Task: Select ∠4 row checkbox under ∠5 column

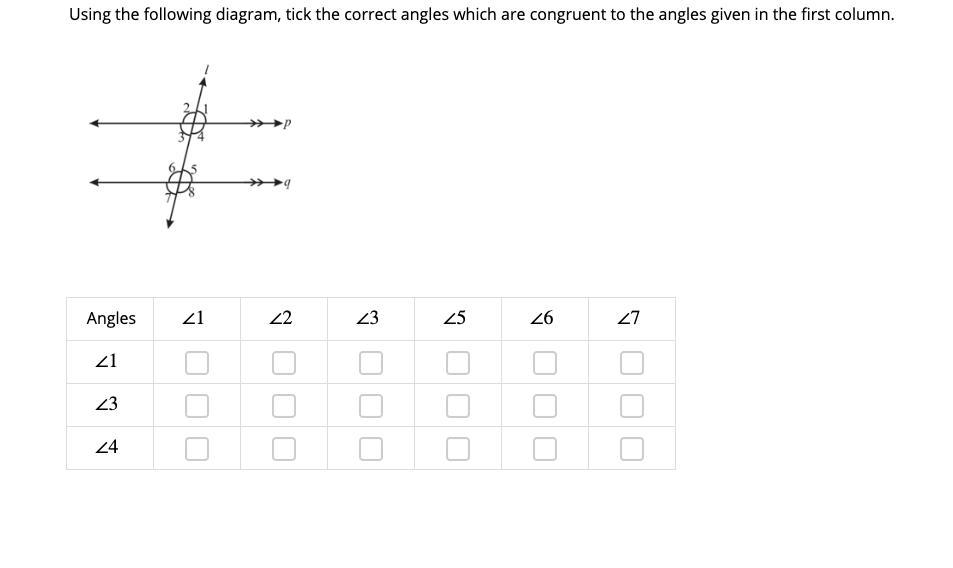Action: [x=458, y=449]
